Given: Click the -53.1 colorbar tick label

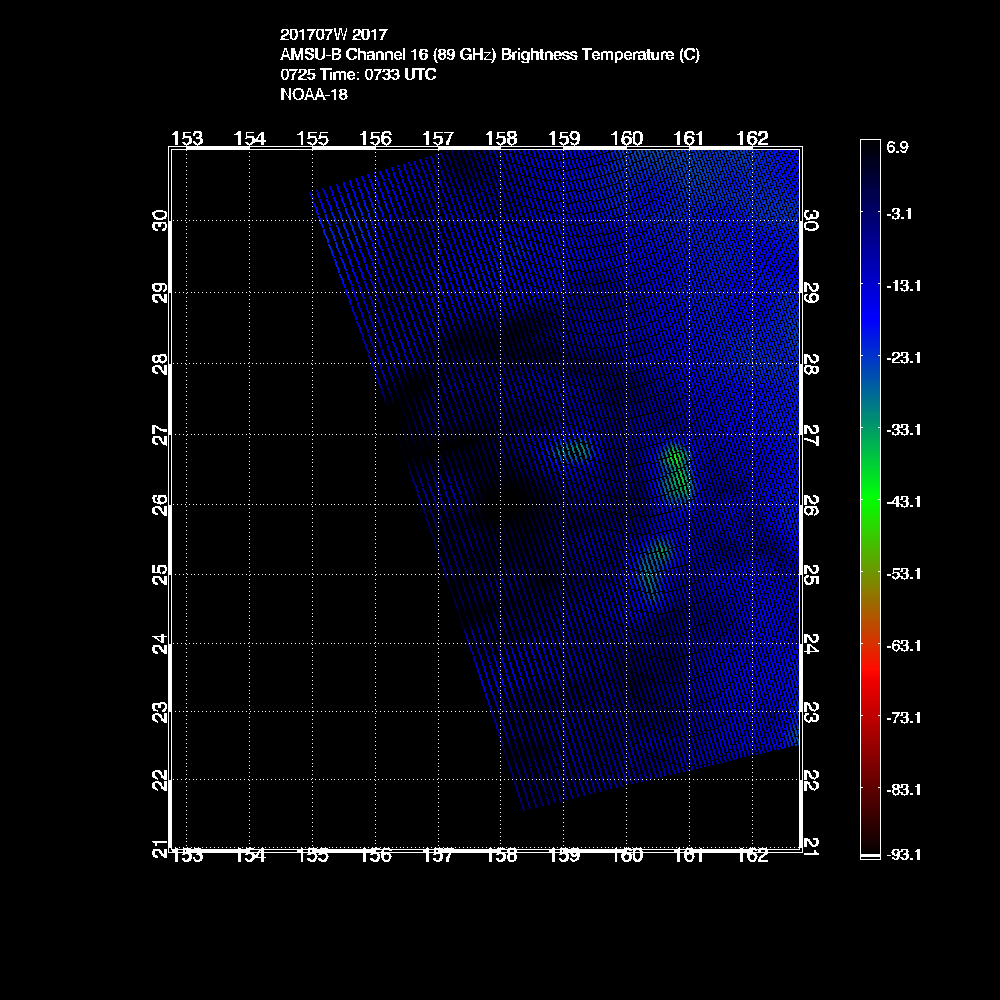Looking at the screenshot, I should [903, 574].
